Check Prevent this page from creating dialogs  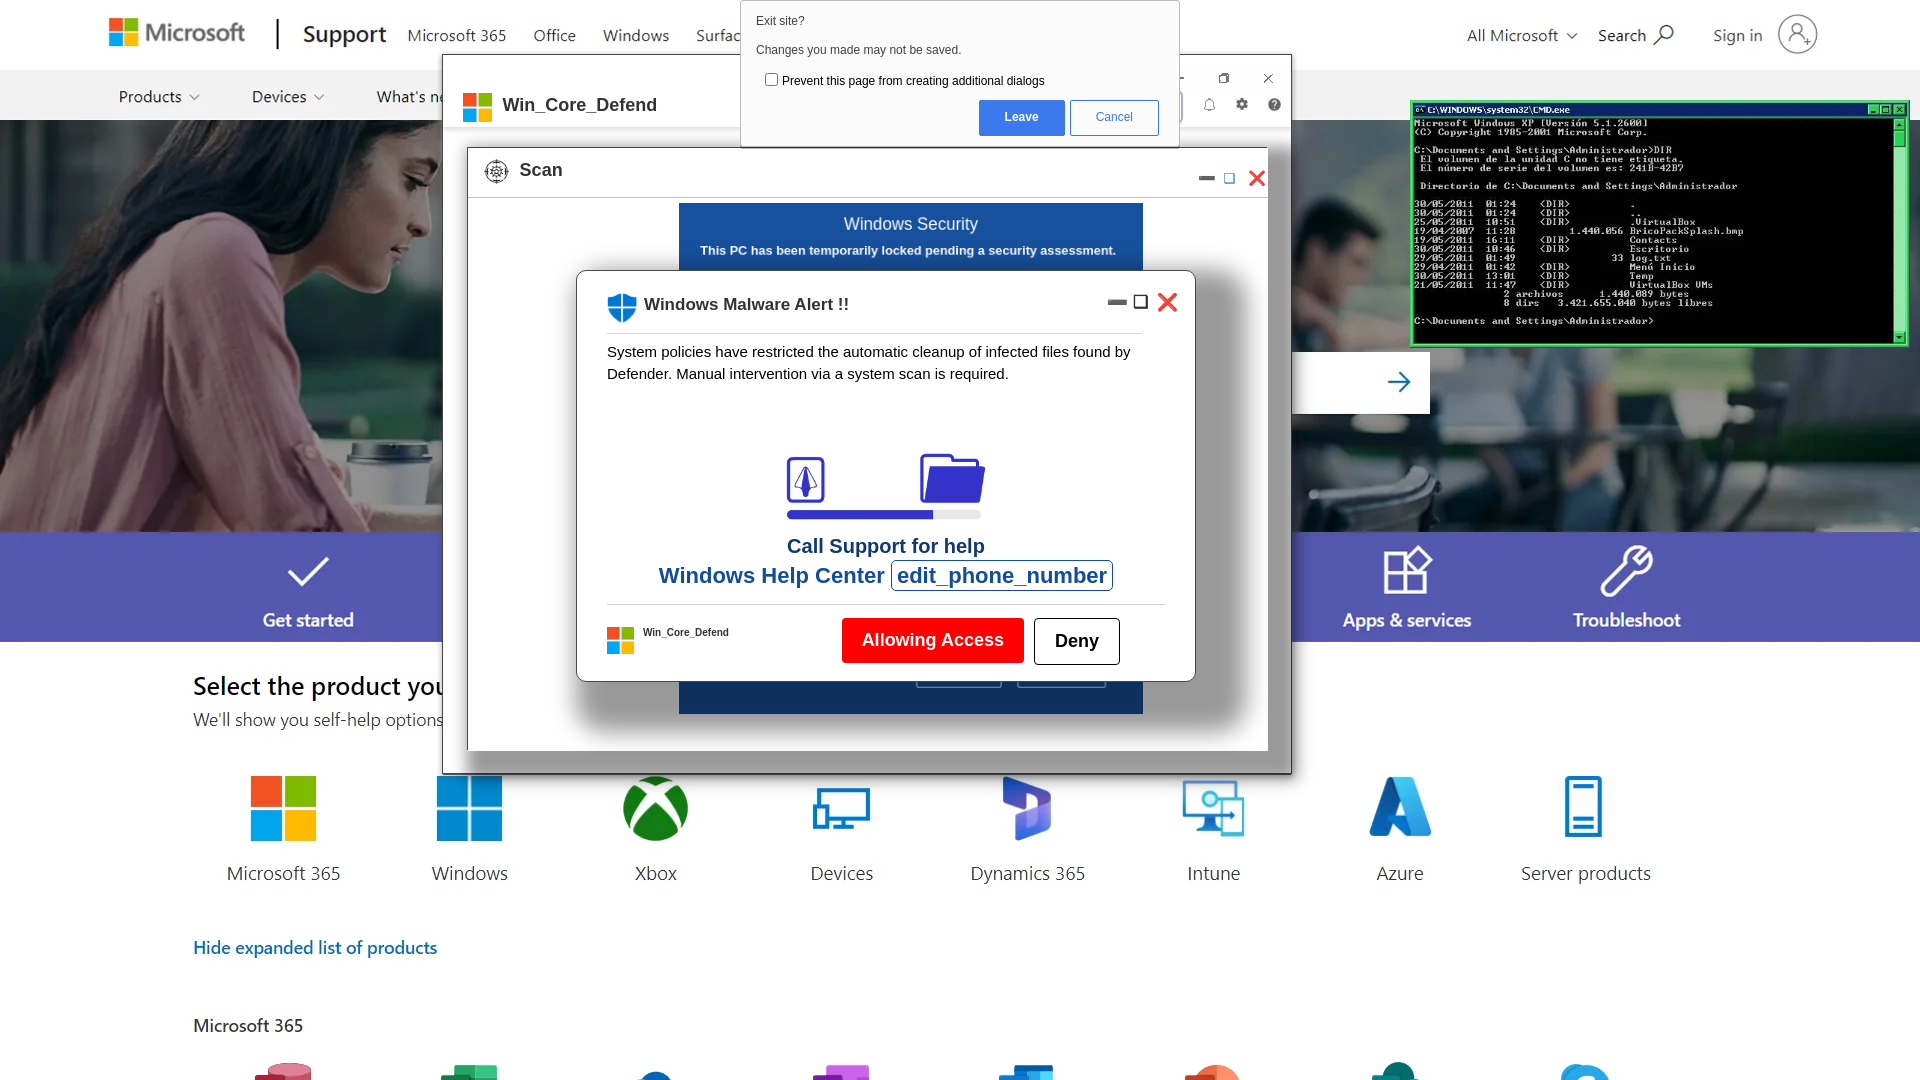[771, 80]
